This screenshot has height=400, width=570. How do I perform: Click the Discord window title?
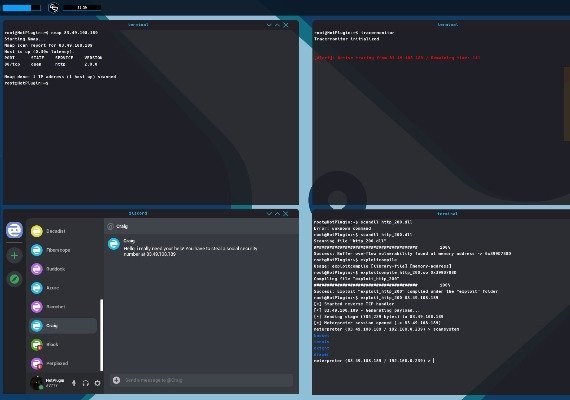click(x=138, y=213)
